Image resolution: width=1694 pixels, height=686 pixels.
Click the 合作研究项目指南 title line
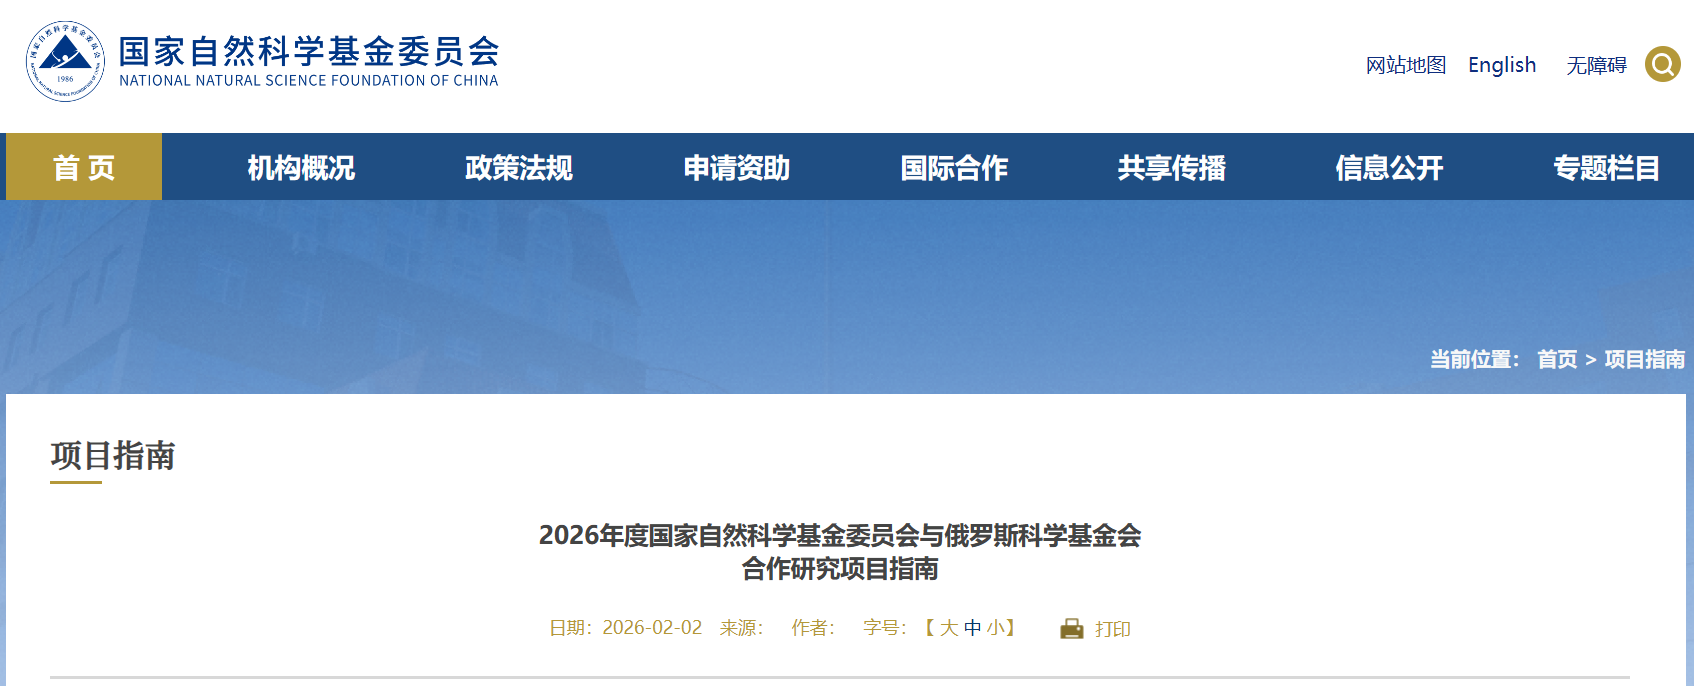pyautogui.click(x=840, y=569)
